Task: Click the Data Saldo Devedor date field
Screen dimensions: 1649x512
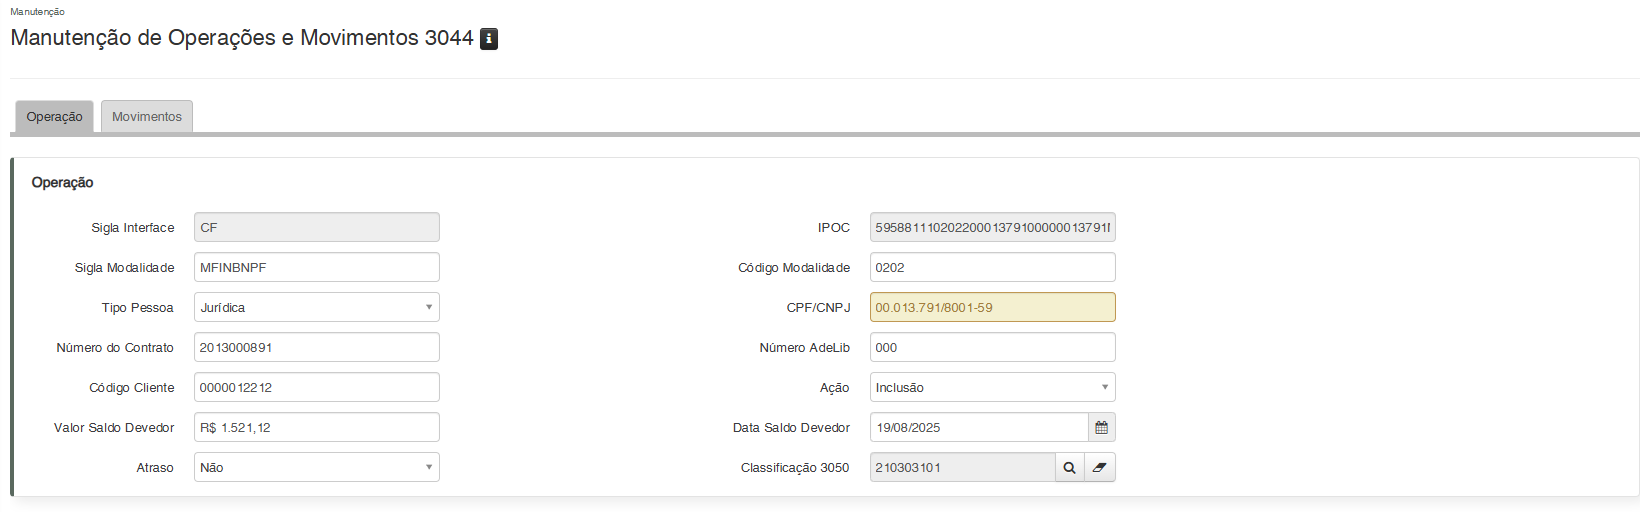Action: tap(978, 427)
